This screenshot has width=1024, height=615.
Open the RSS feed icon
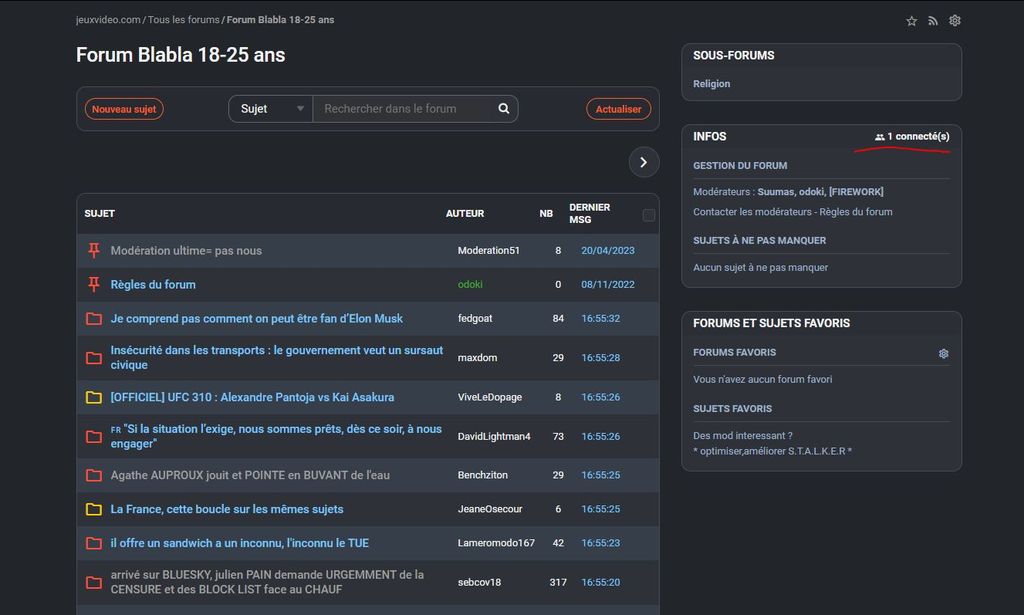point(933,21)
